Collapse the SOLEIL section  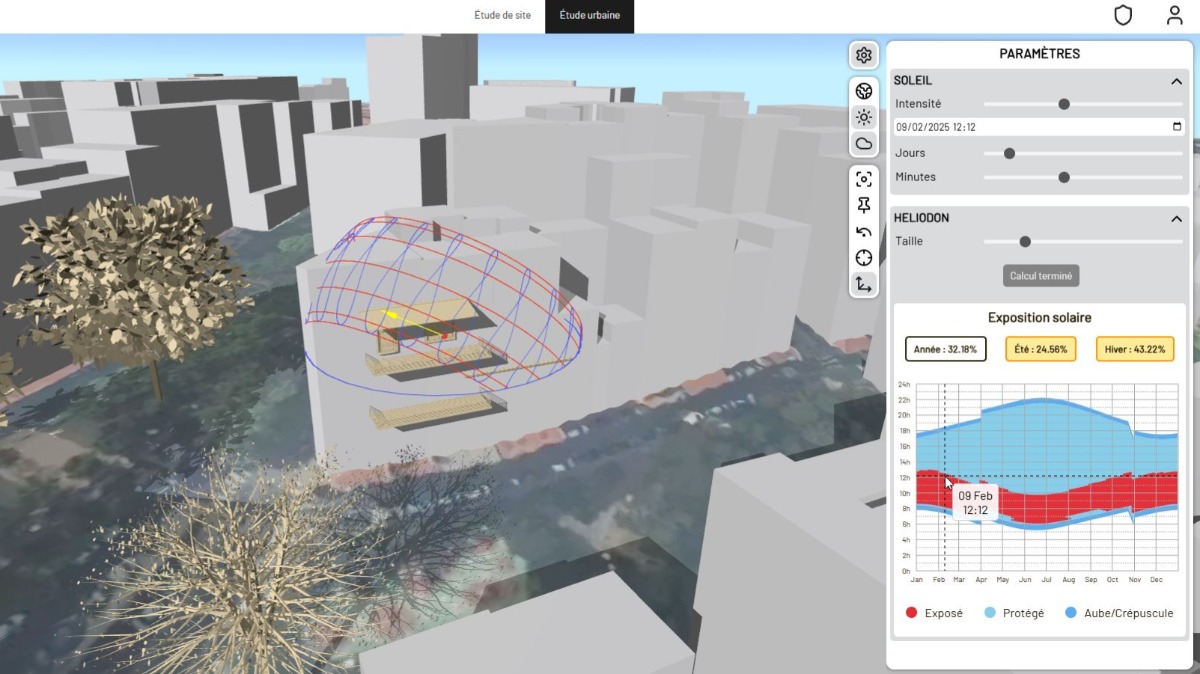tap(1176, 81)
